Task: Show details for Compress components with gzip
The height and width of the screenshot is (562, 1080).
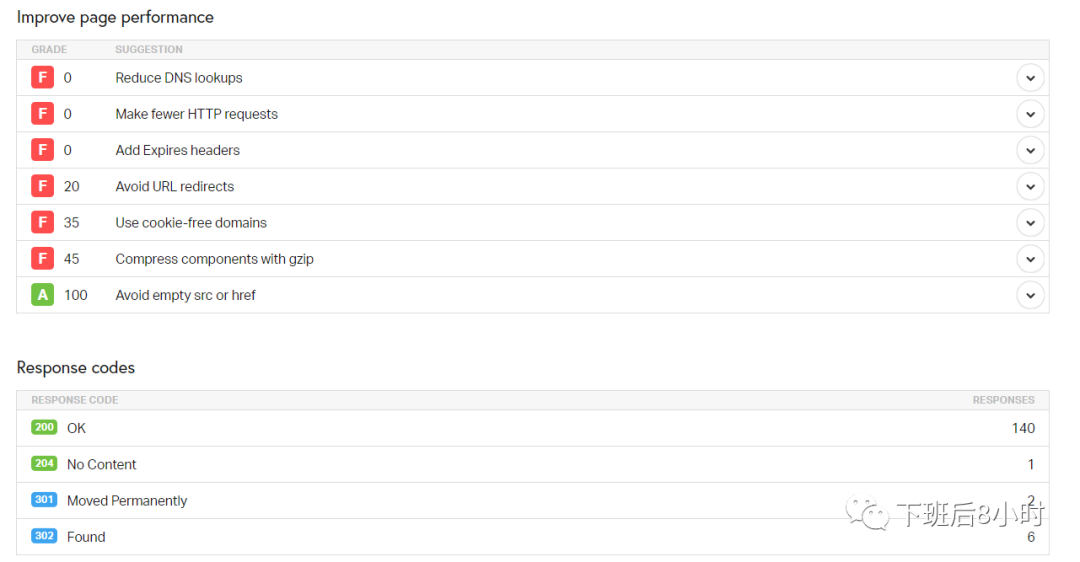Action: (x=1030, y=259)
